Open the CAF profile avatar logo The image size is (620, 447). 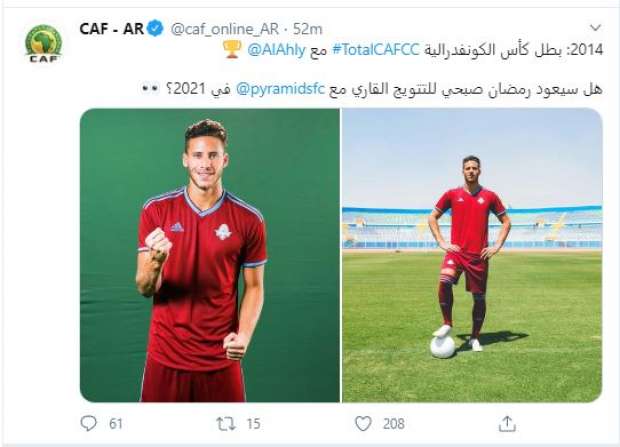[43, 44]
